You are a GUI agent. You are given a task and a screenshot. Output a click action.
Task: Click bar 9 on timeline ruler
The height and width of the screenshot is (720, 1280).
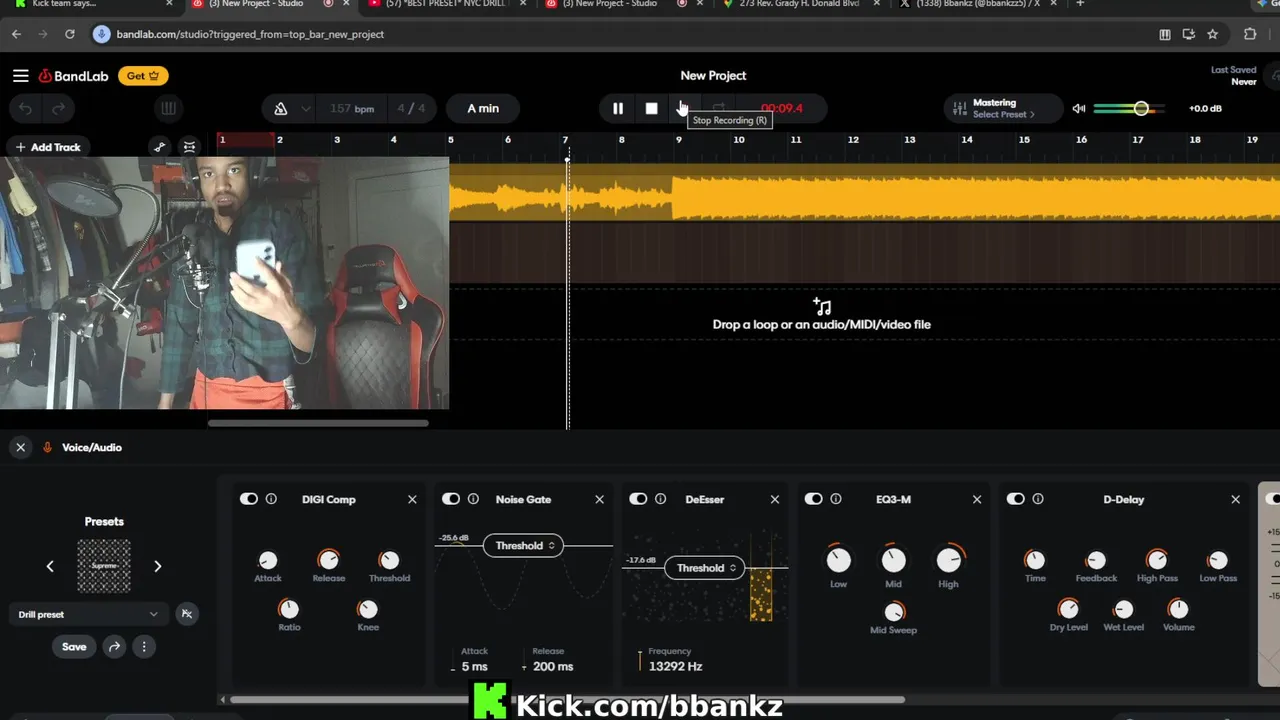click(x=679, y=140)
